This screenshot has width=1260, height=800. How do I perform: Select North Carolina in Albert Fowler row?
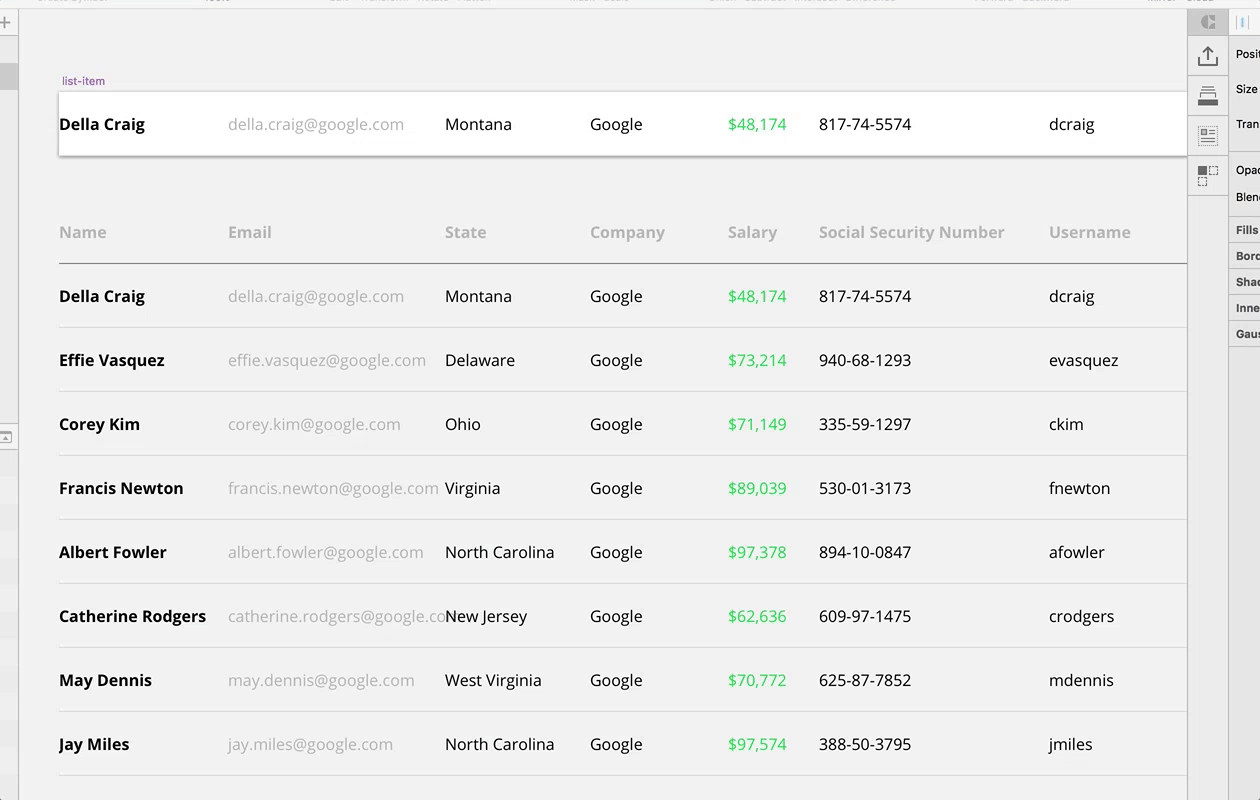500,552
